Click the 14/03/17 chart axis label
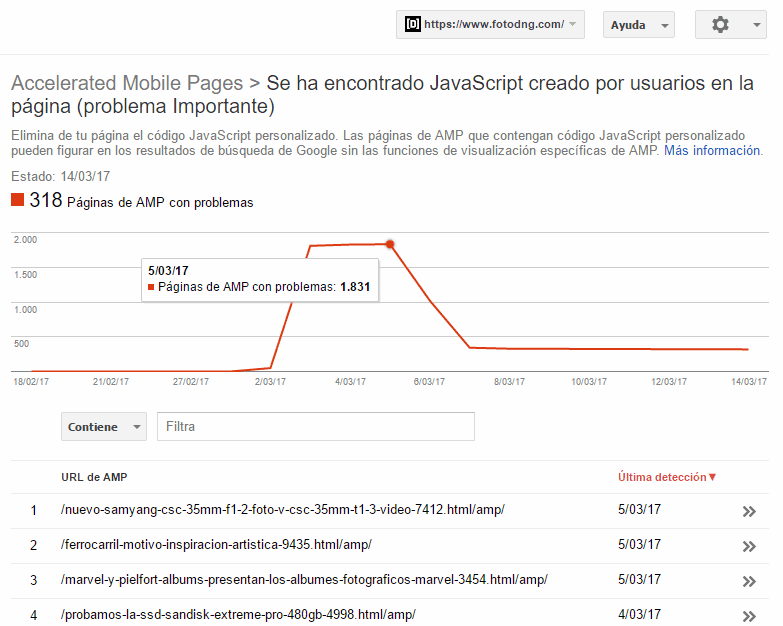783x626 pixels. coord(749,382)
